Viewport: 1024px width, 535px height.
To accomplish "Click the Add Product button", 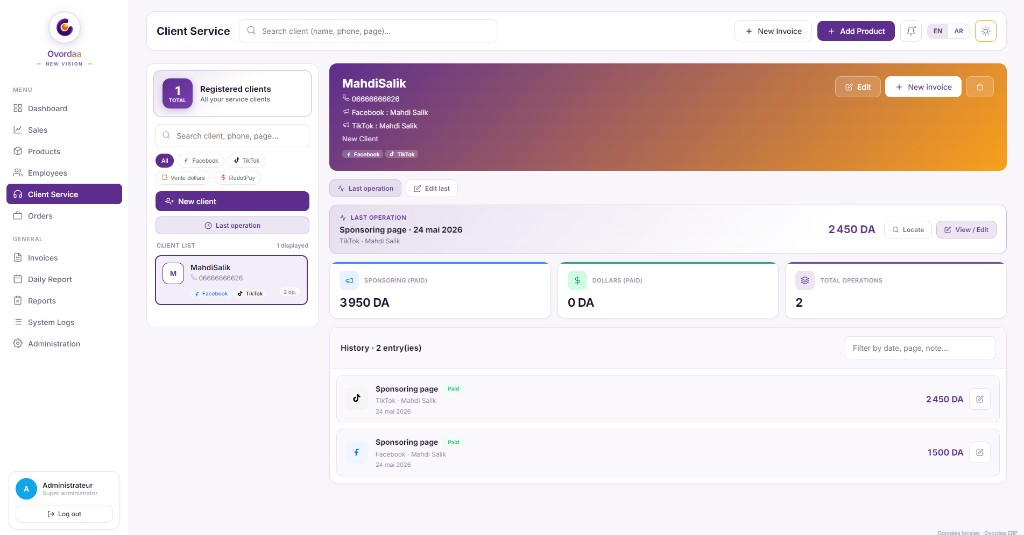I will [x=856, y=31].
